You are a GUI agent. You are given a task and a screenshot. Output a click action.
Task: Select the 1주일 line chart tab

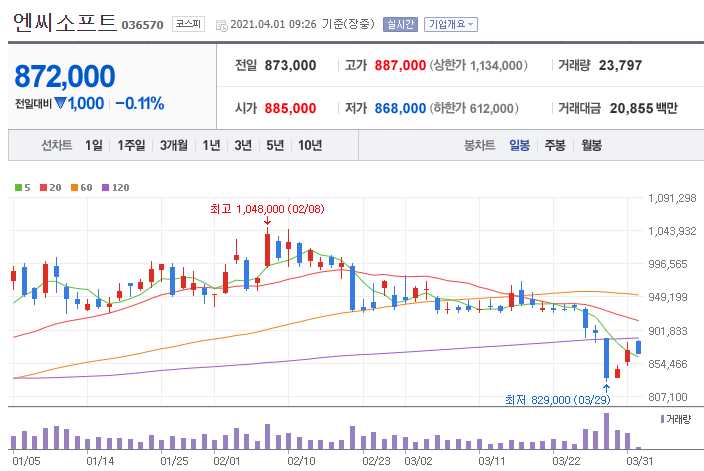tap(131, 145)
